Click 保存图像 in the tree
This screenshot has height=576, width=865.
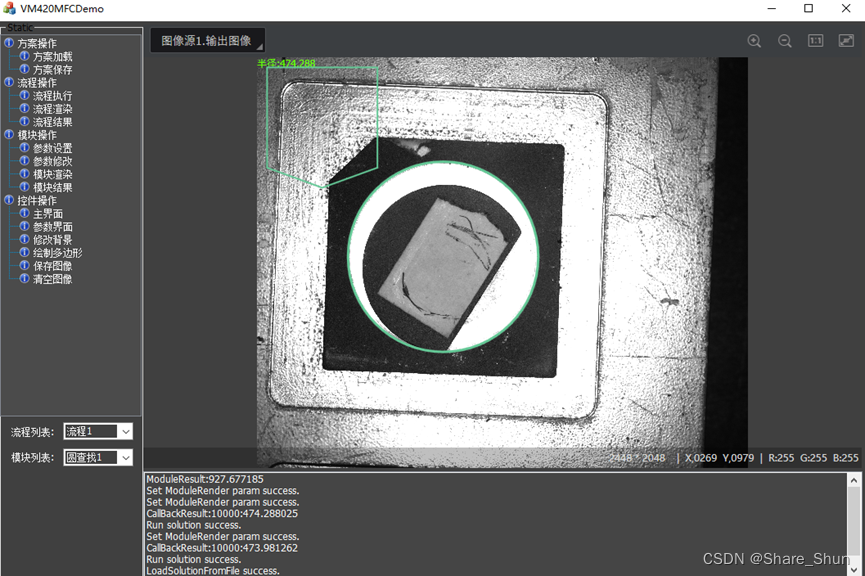[52, 266]
